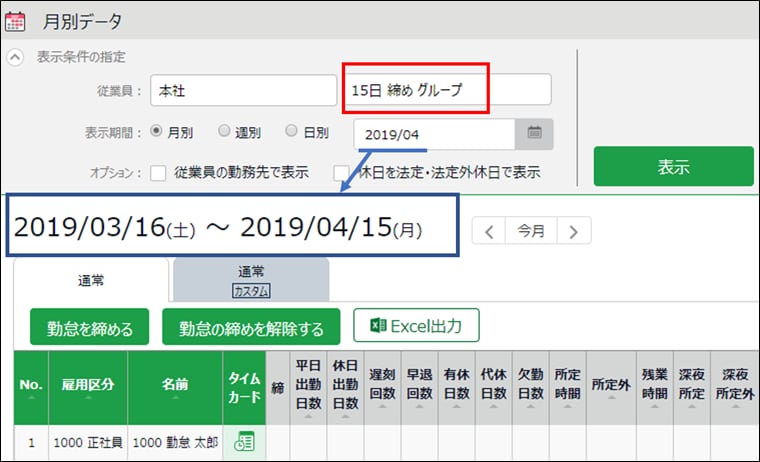760x462 pixels.
Task: Select the 週別 radio button
Action: click(x=224, y=130)
